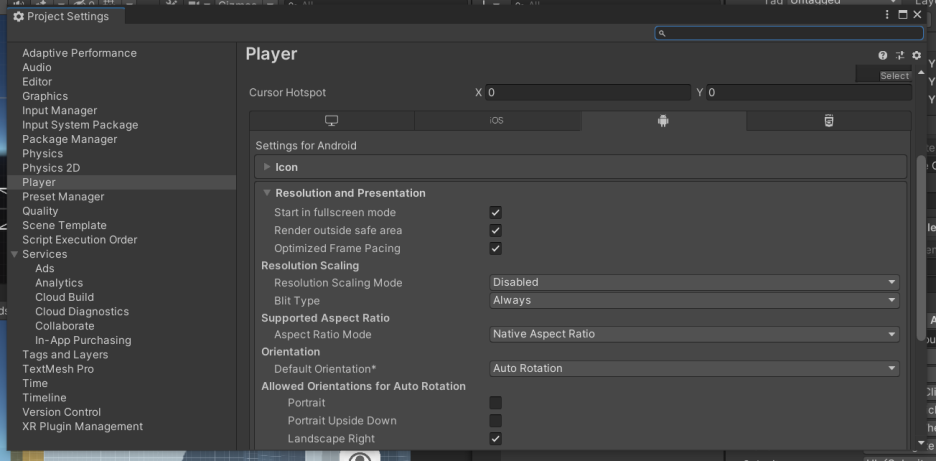Focus the Project Settings search box

coord(789,33)
